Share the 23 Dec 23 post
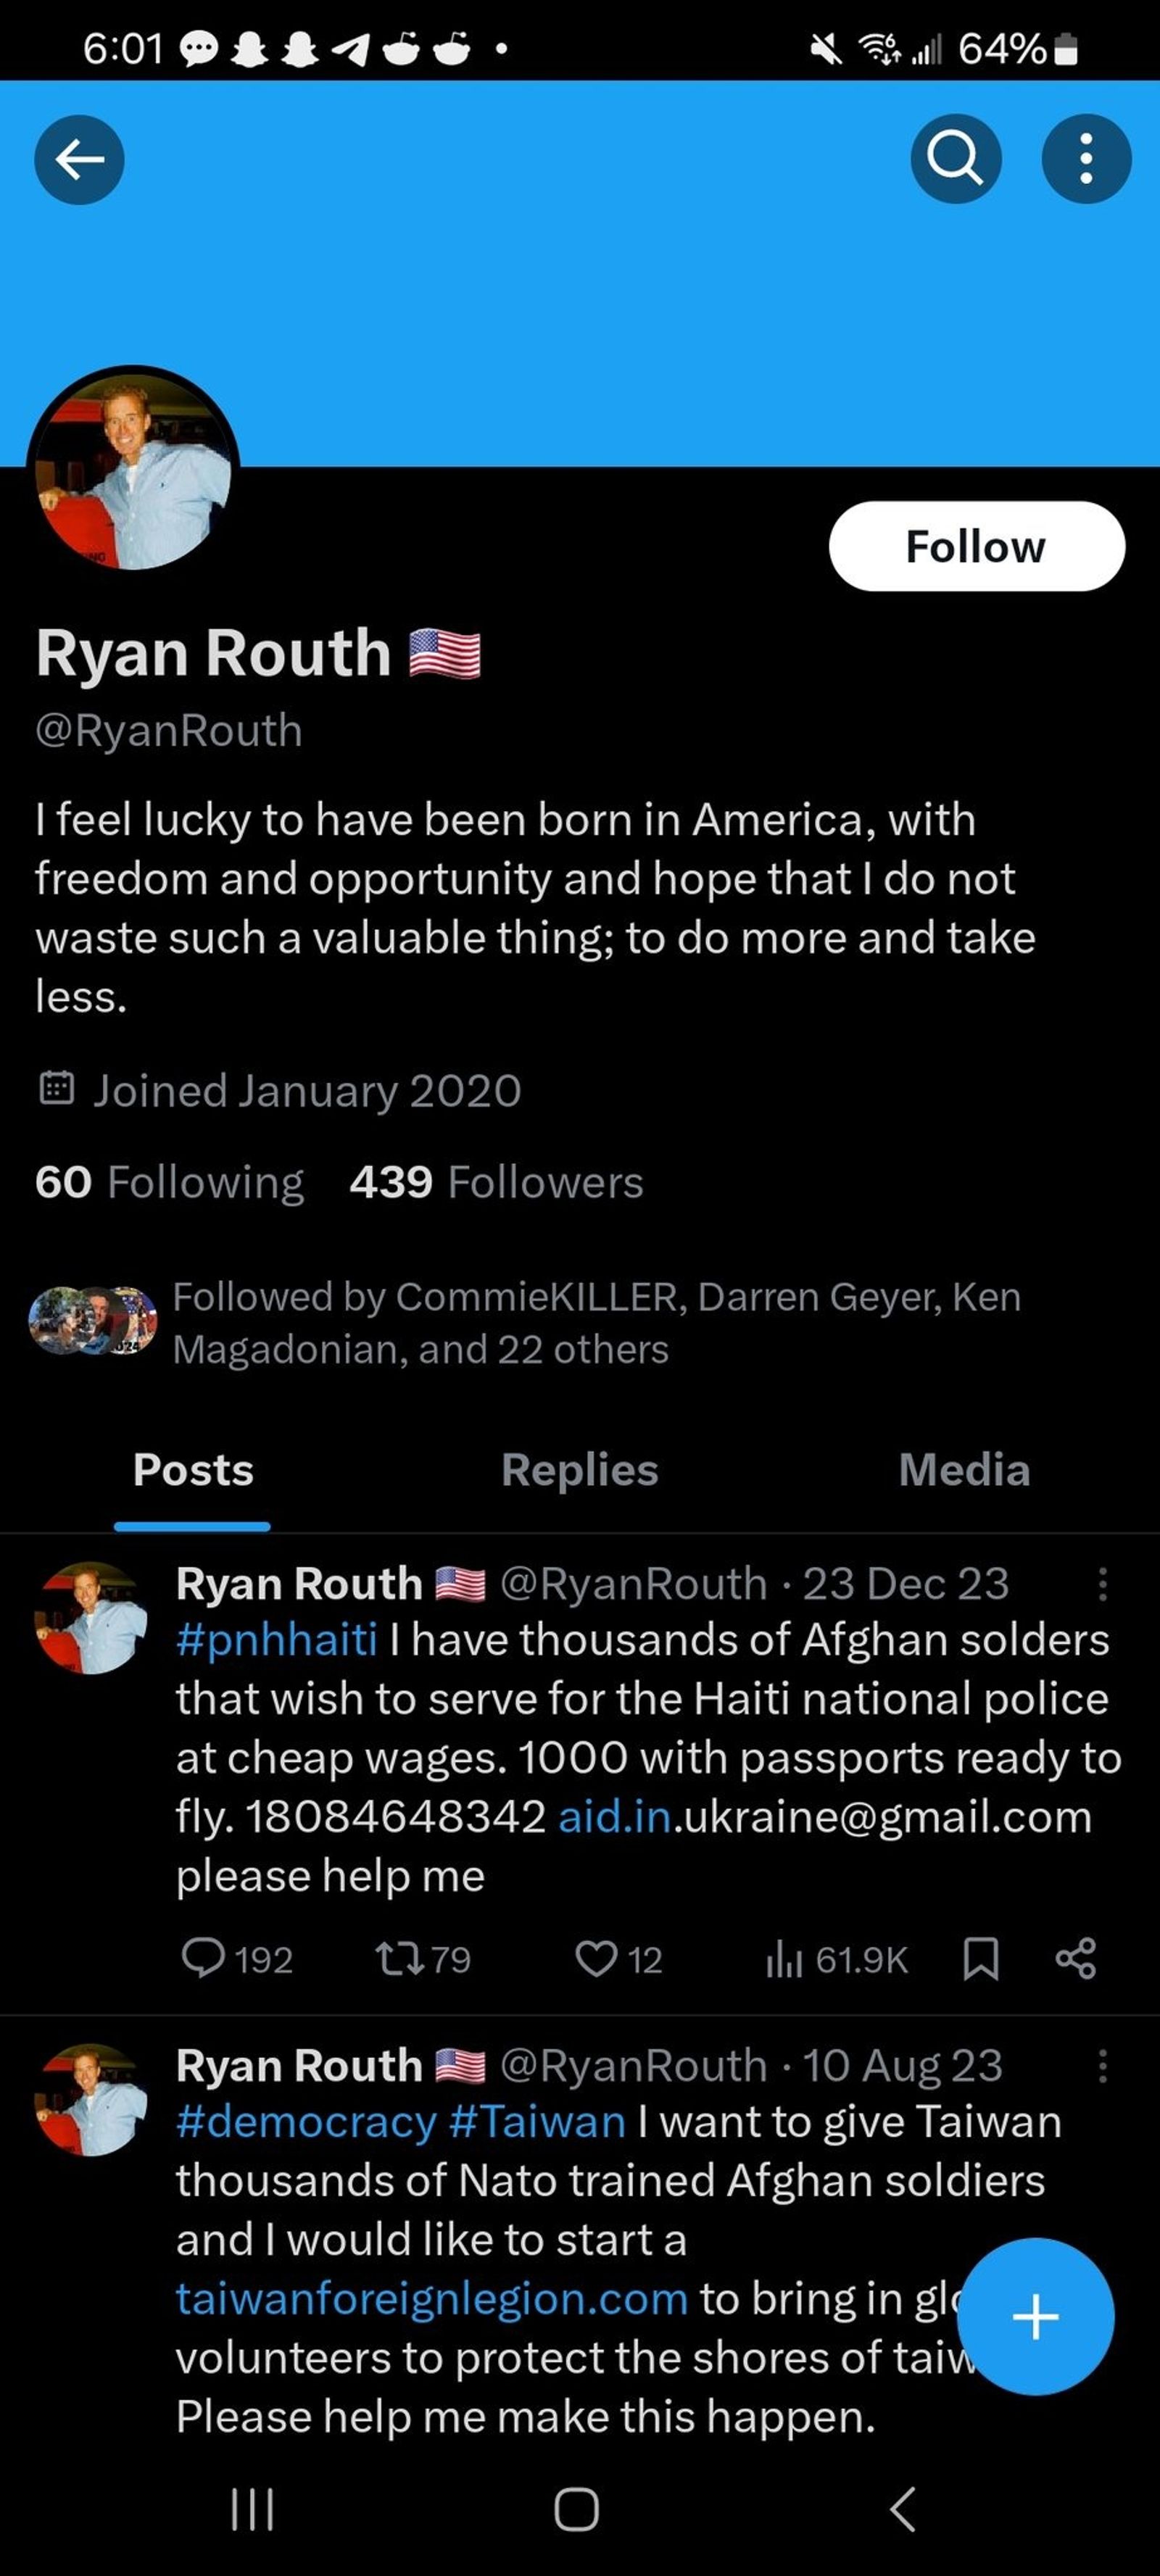Viewport: 1160px width, 2576px height. [1076, 1958]
